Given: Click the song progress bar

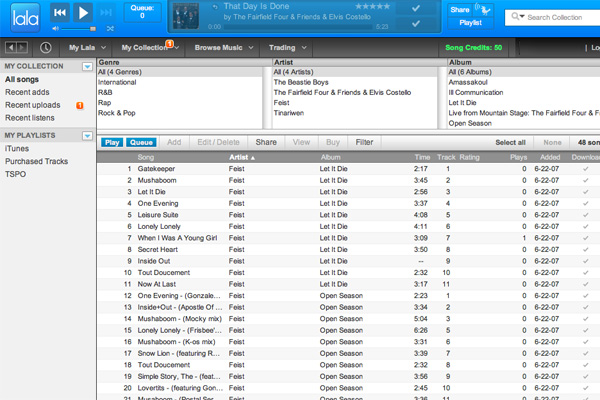Looking at the screenshot, I should coord(298,27).
